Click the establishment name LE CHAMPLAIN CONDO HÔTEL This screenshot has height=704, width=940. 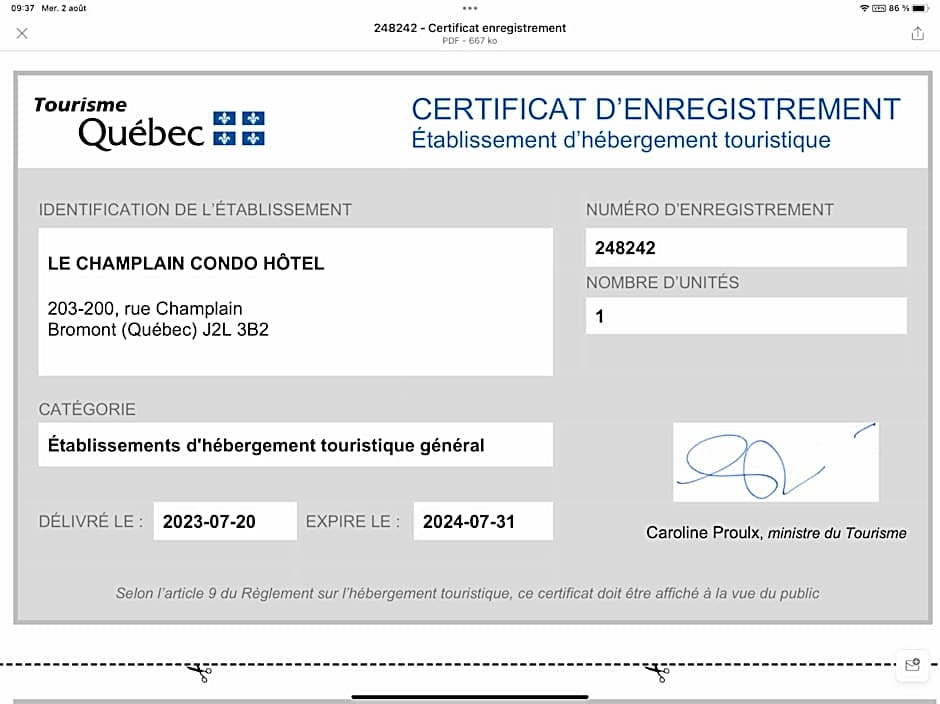click(186, 264)
